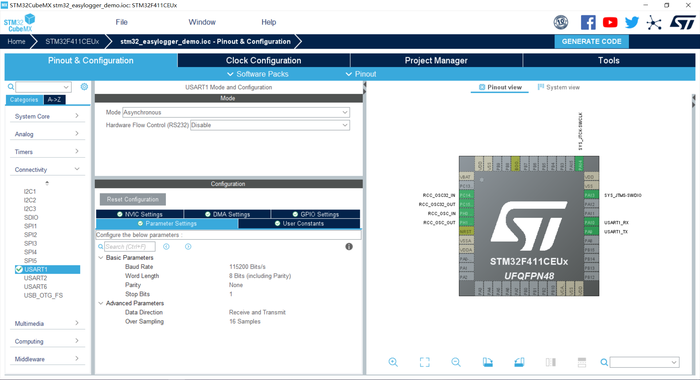
Task: Select the NRST pin on the chip
Action: click(x=466, y=231)
